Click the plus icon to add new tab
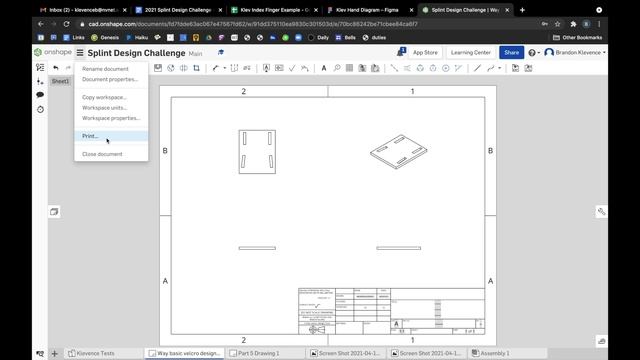Viewport: 640px width, 360px height. tap(54, 353)
